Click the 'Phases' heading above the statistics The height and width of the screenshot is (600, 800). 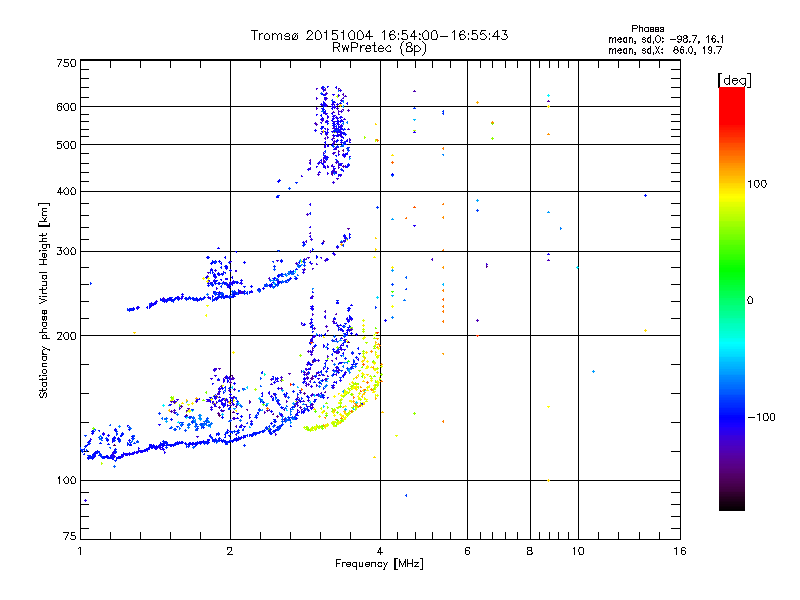[647, 29]
